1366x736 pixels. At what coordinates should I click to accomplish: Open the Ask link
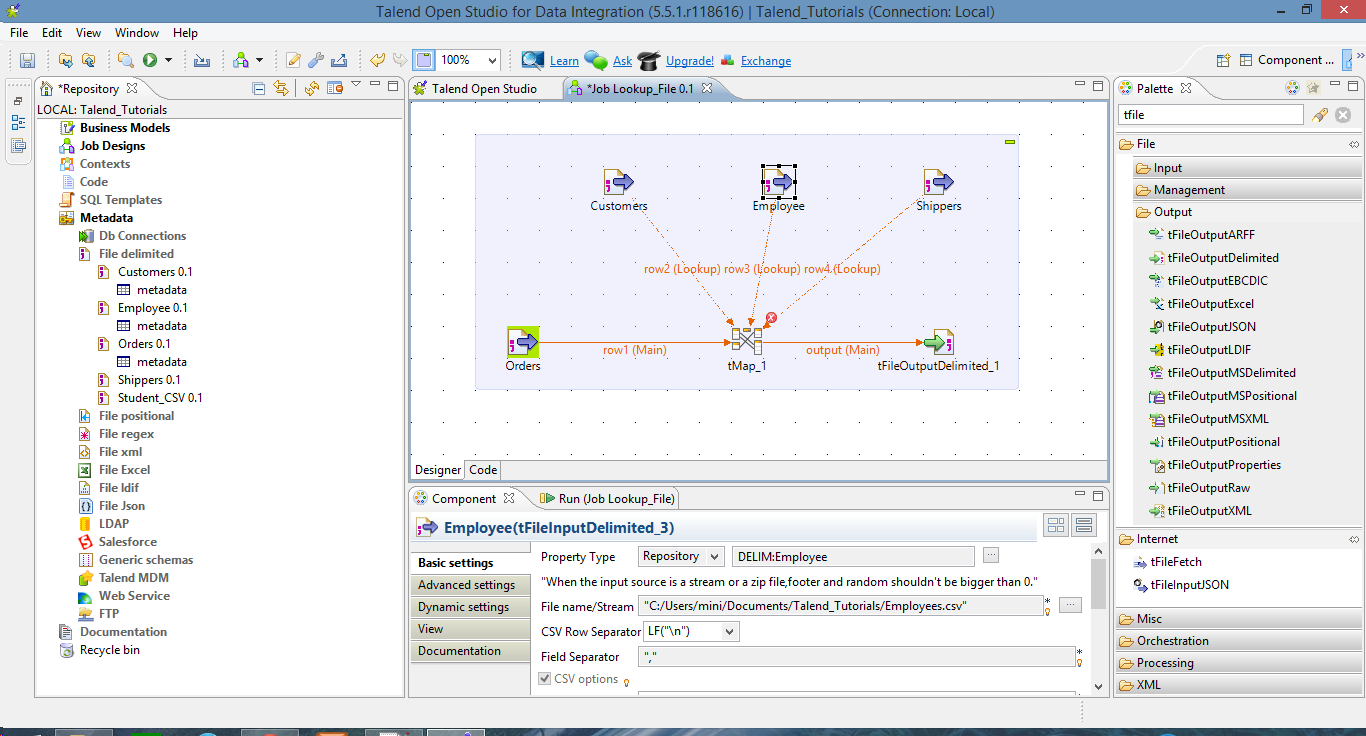coord(622,61)
